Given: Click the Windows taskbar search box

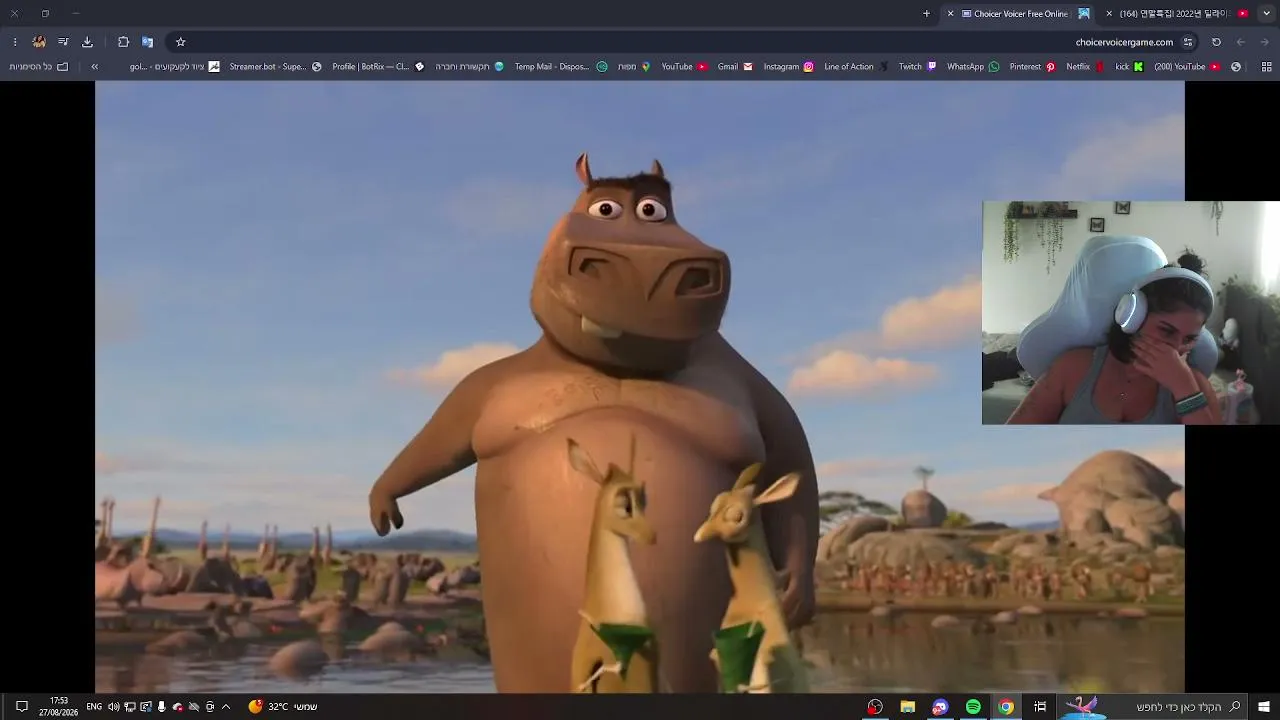Looking at the screenshot, I should pyautogui.click(x=1153, y=707).
